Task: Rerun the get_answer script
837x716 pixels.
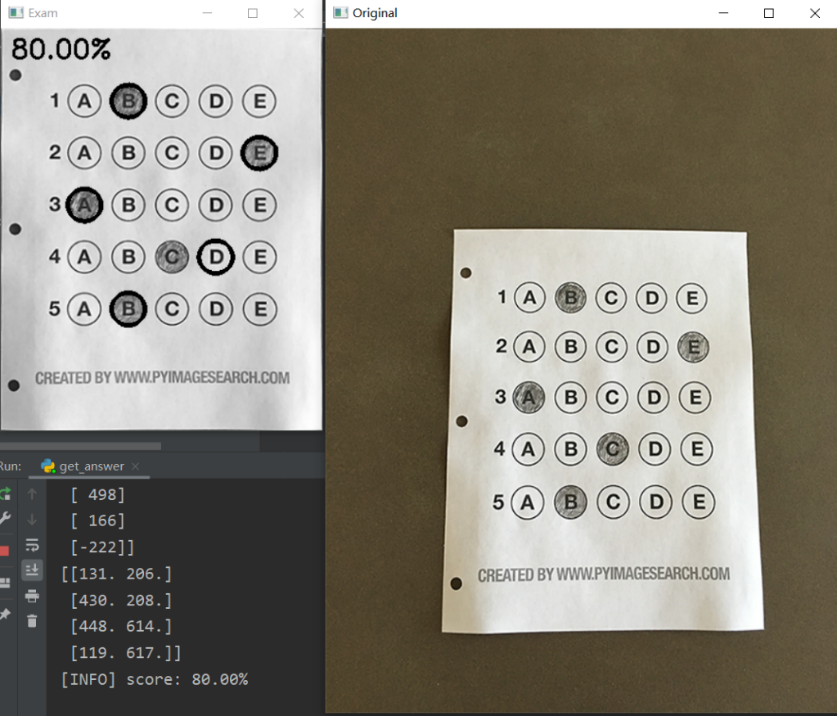Action: tap(5, 494)
